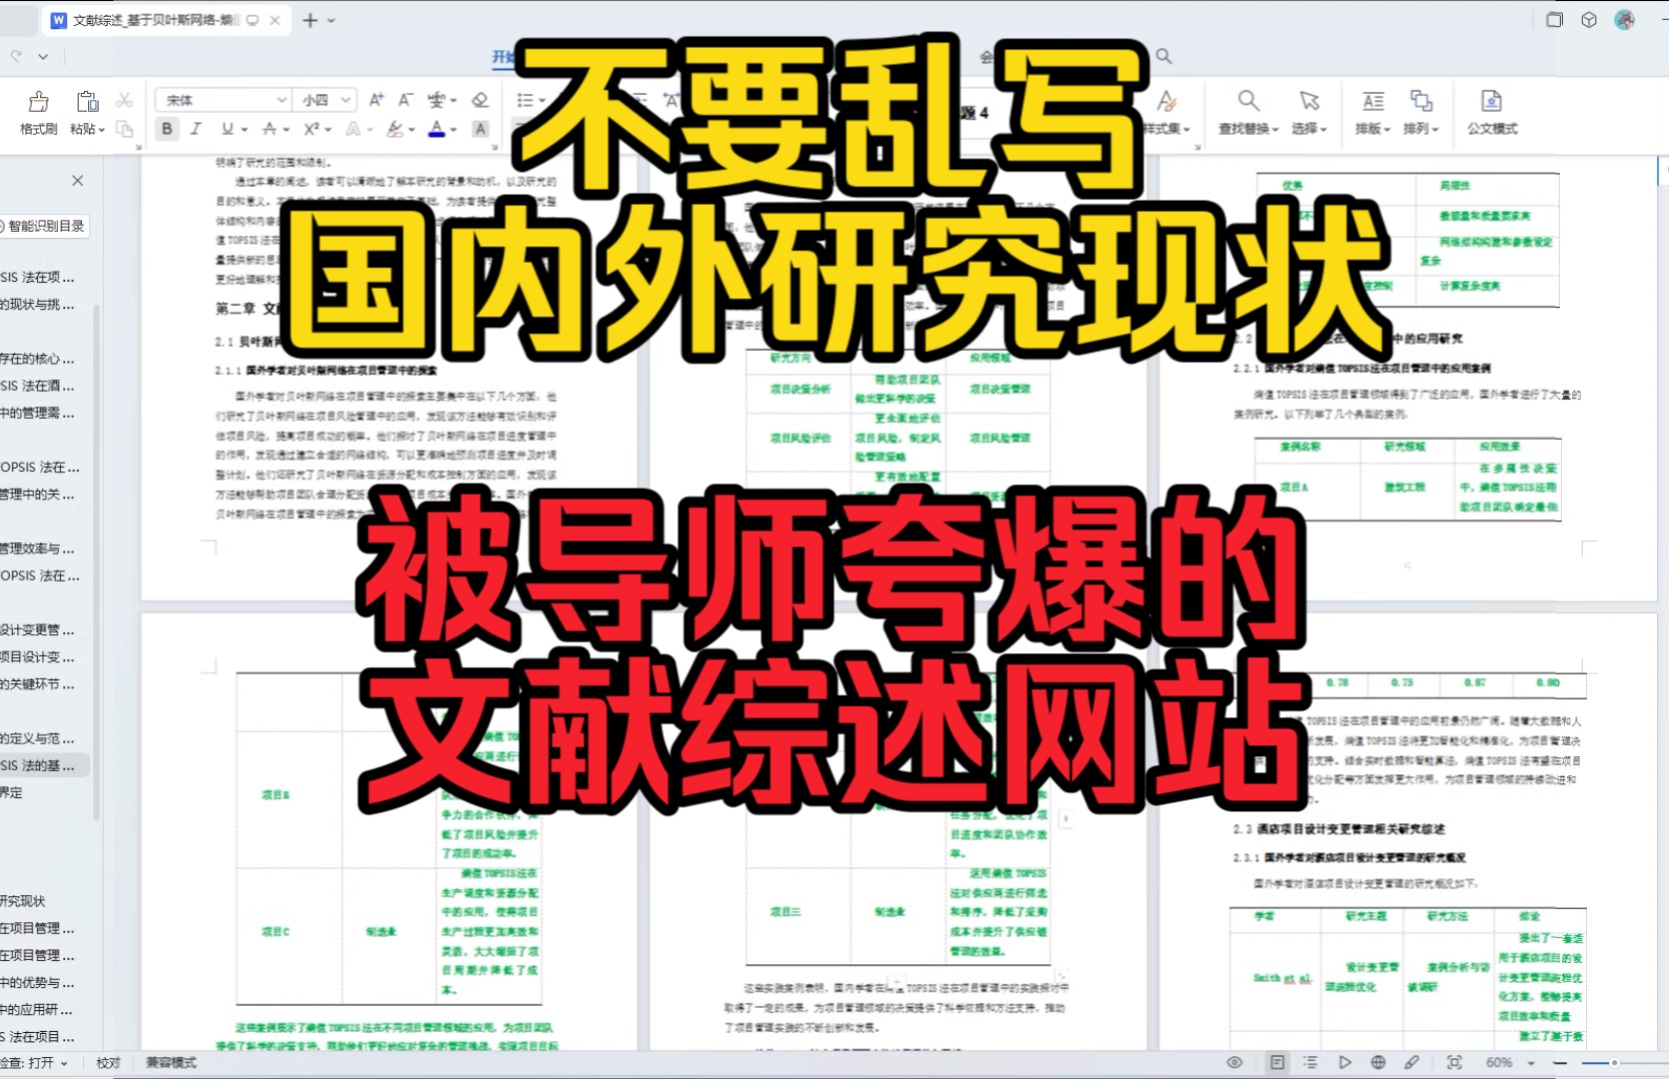The width and height of the screenshot is (1669, 1079).
Task: Click the Find and Replace magnifier icon
Action: tap(1248, 101)
